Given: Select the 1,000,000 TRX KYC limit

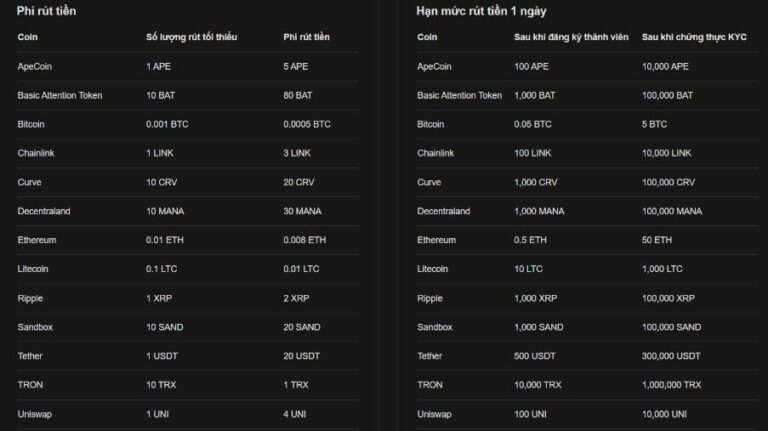Looking at the screenshot, I should point(671,385).
